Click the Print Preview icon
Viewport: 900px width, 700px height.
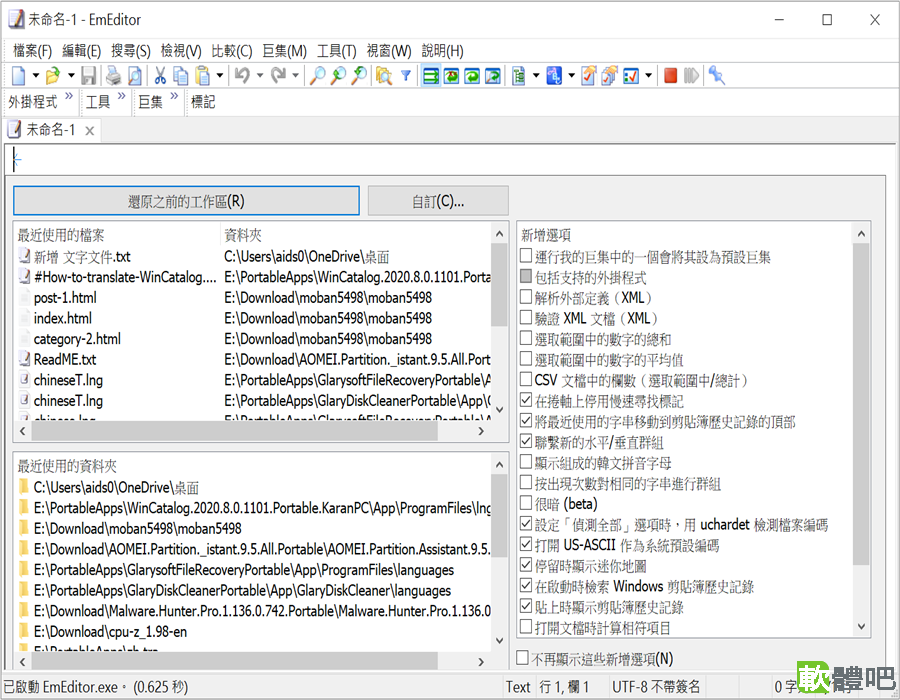(x=135, y=76)
